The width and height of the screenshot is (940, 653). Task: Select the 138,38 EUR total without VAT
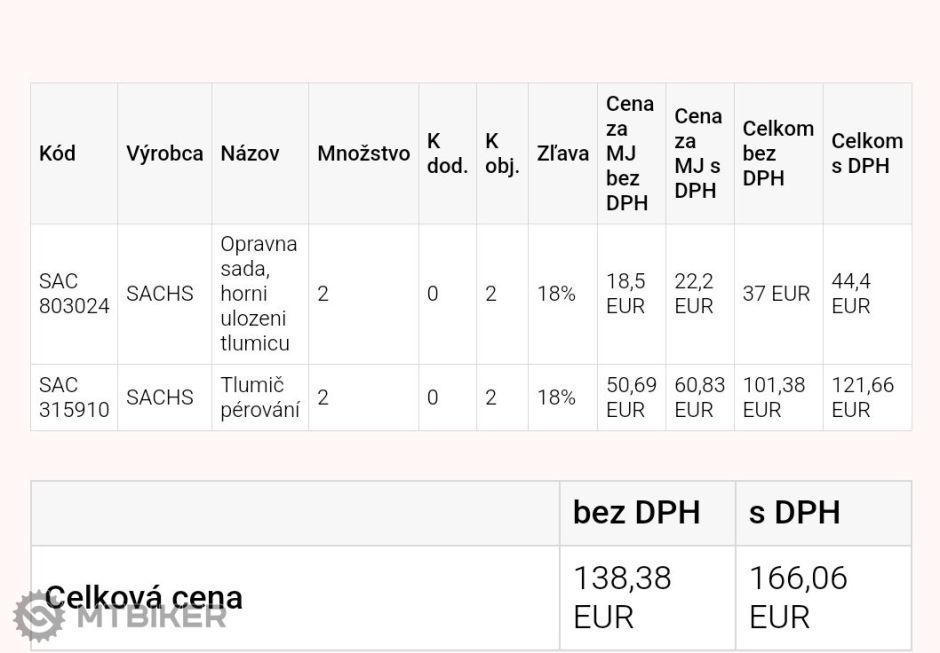(x=622, y=597)
